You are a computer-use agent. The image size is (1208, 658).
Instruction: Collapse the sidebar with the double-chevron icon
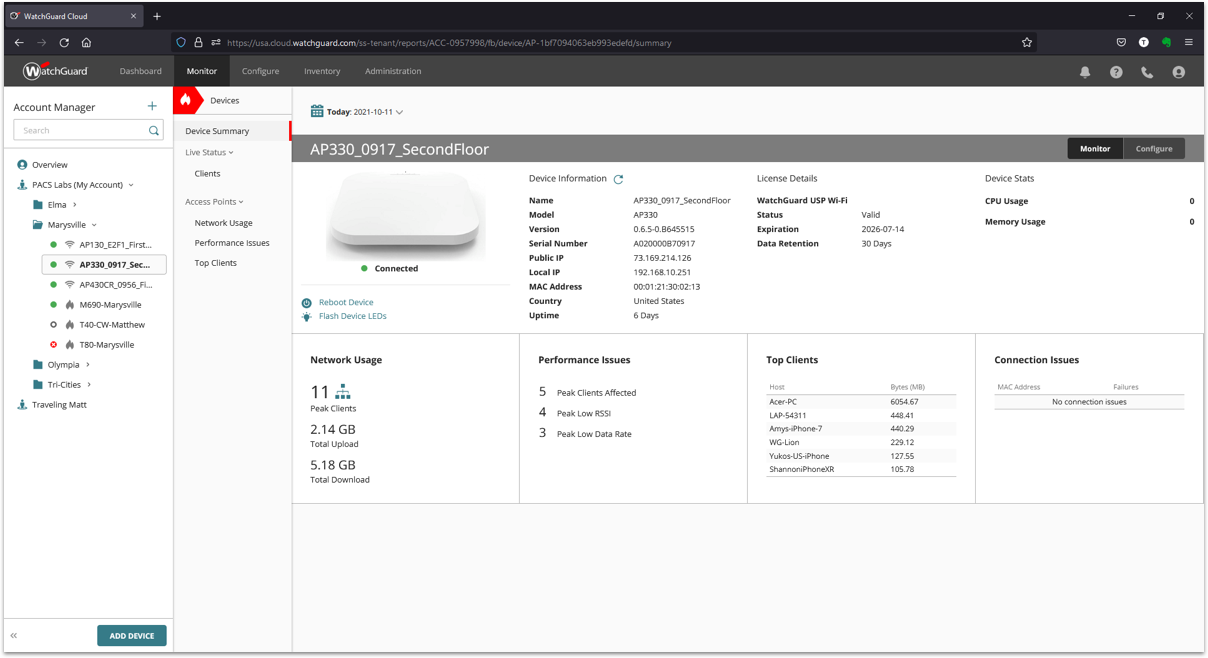point(14,636)
